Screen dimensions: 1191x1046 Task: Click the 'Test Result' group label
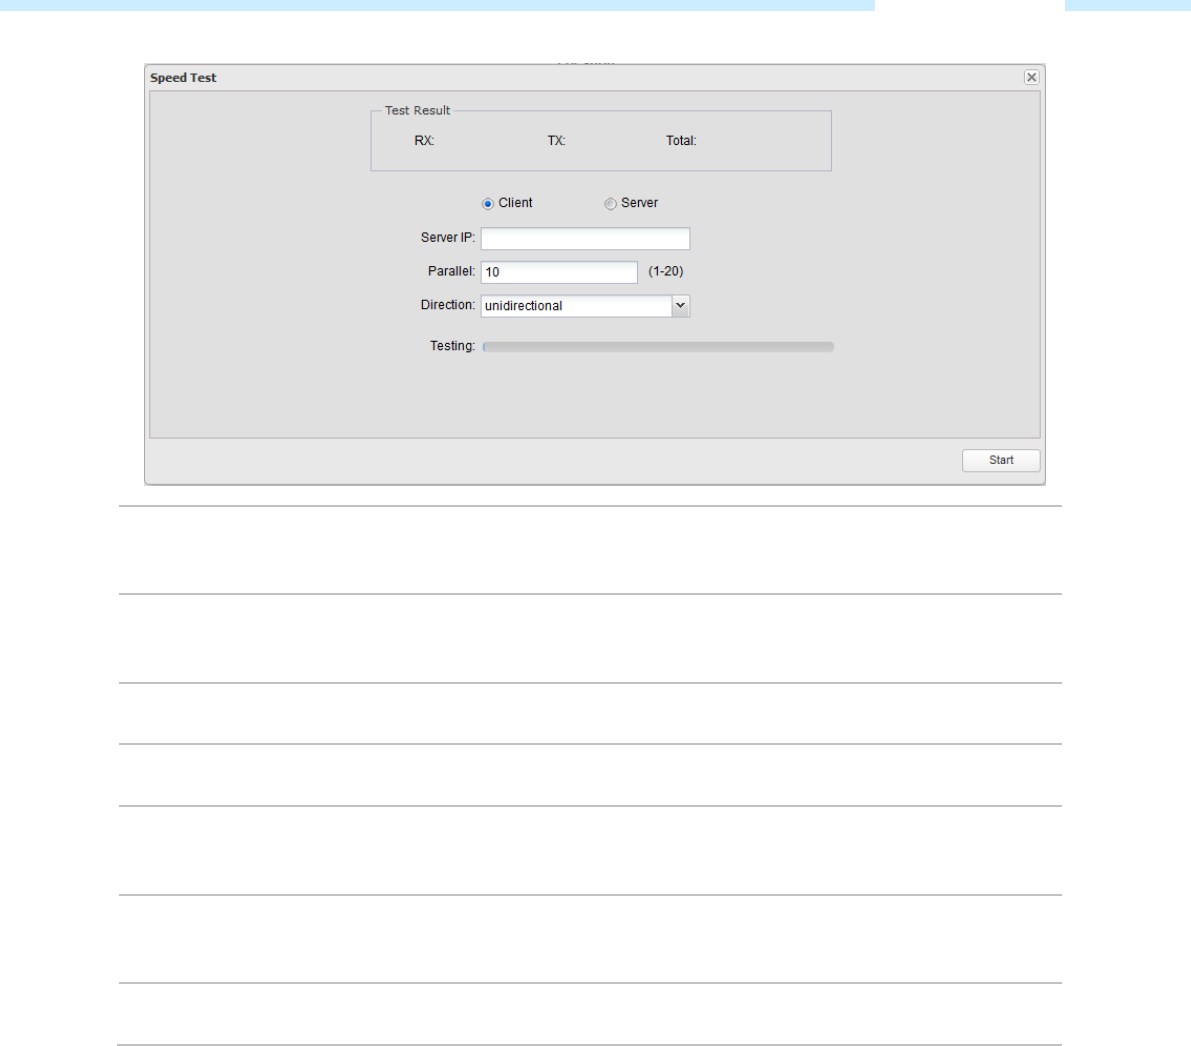[417, 110]
